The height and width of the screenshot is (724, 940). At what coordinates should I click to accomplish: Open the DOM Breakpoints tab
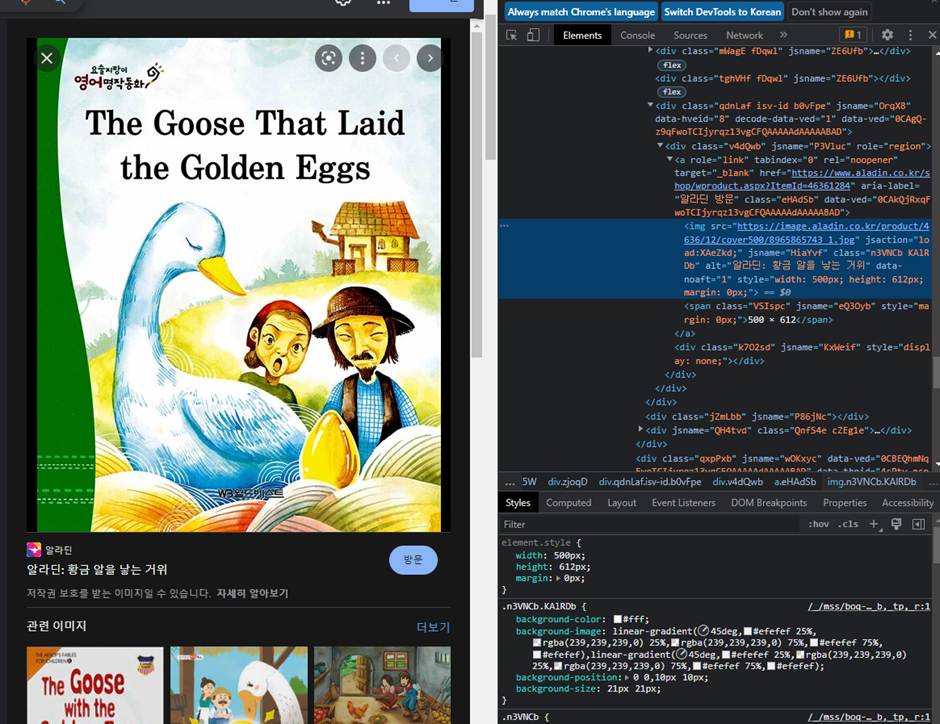[x=769, y=503]
